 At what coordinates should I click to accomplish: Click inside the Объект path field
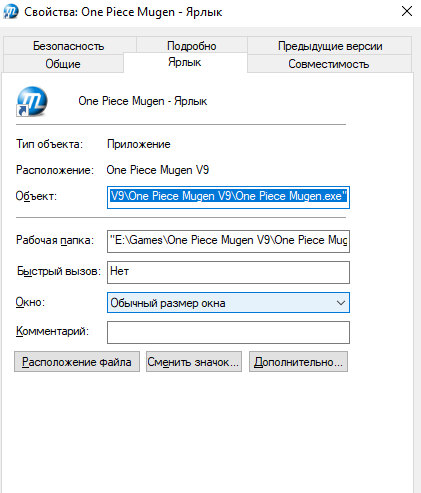[228, 197]
